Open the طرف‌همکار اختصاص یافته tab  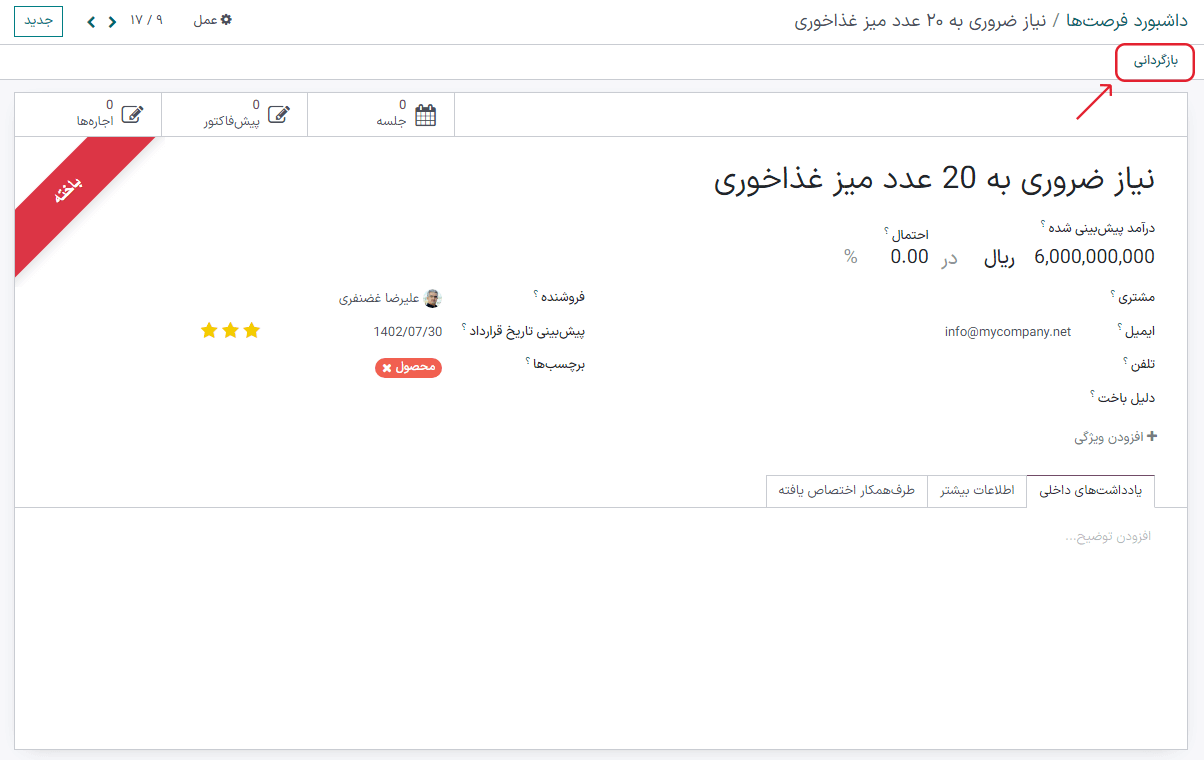pyautogui.click(x=847, y=490)
